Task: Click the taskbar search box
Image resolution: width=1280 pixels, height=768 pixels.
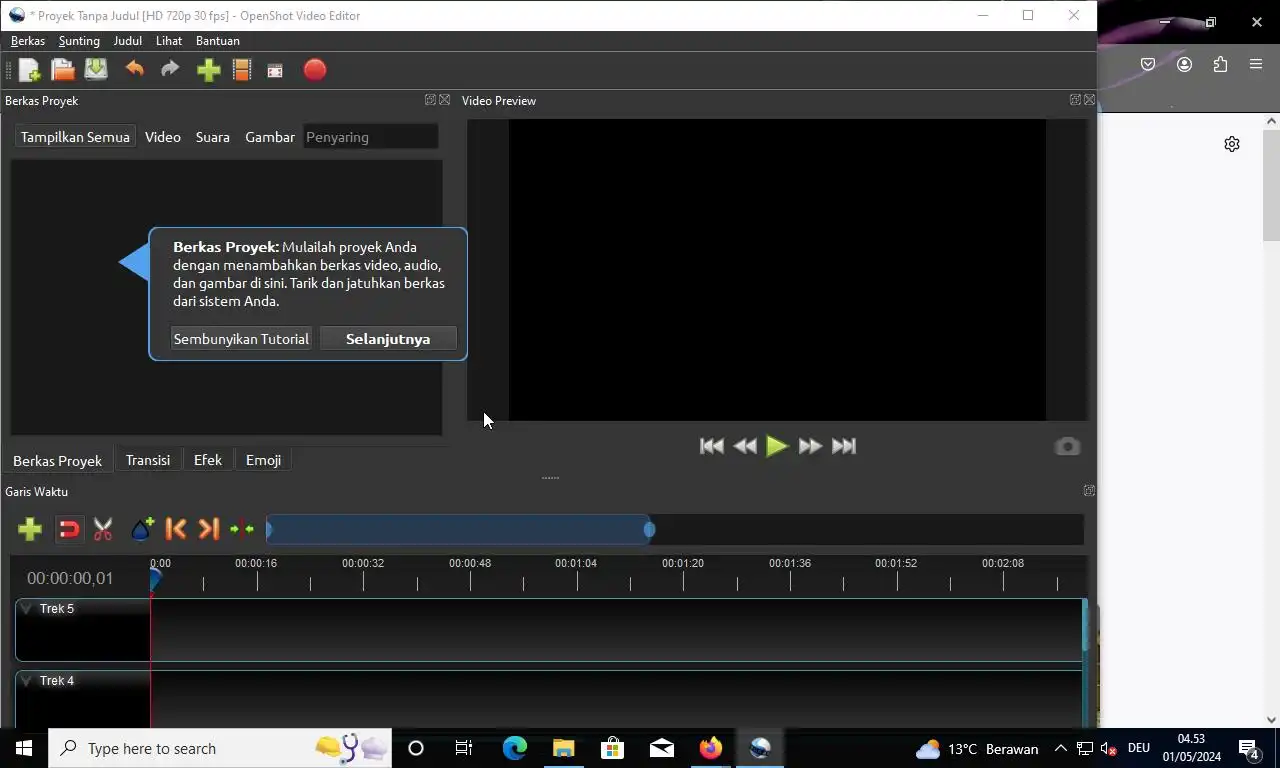Action: coord(220,748)
